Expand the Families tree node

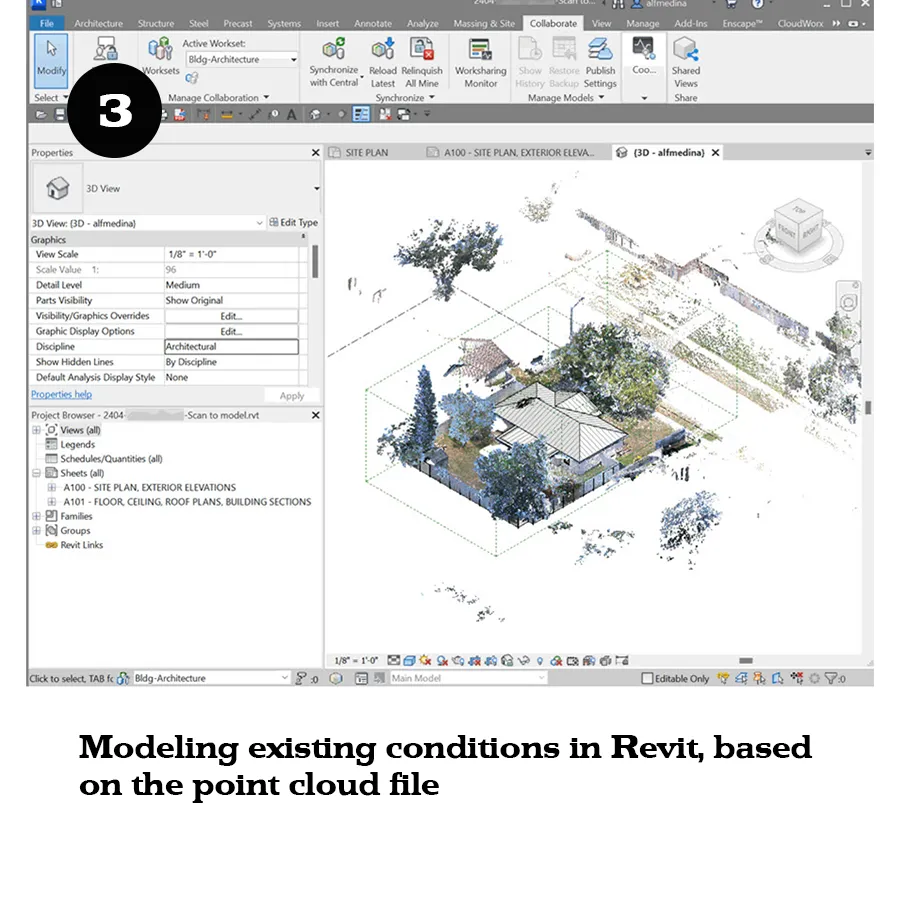36,516
